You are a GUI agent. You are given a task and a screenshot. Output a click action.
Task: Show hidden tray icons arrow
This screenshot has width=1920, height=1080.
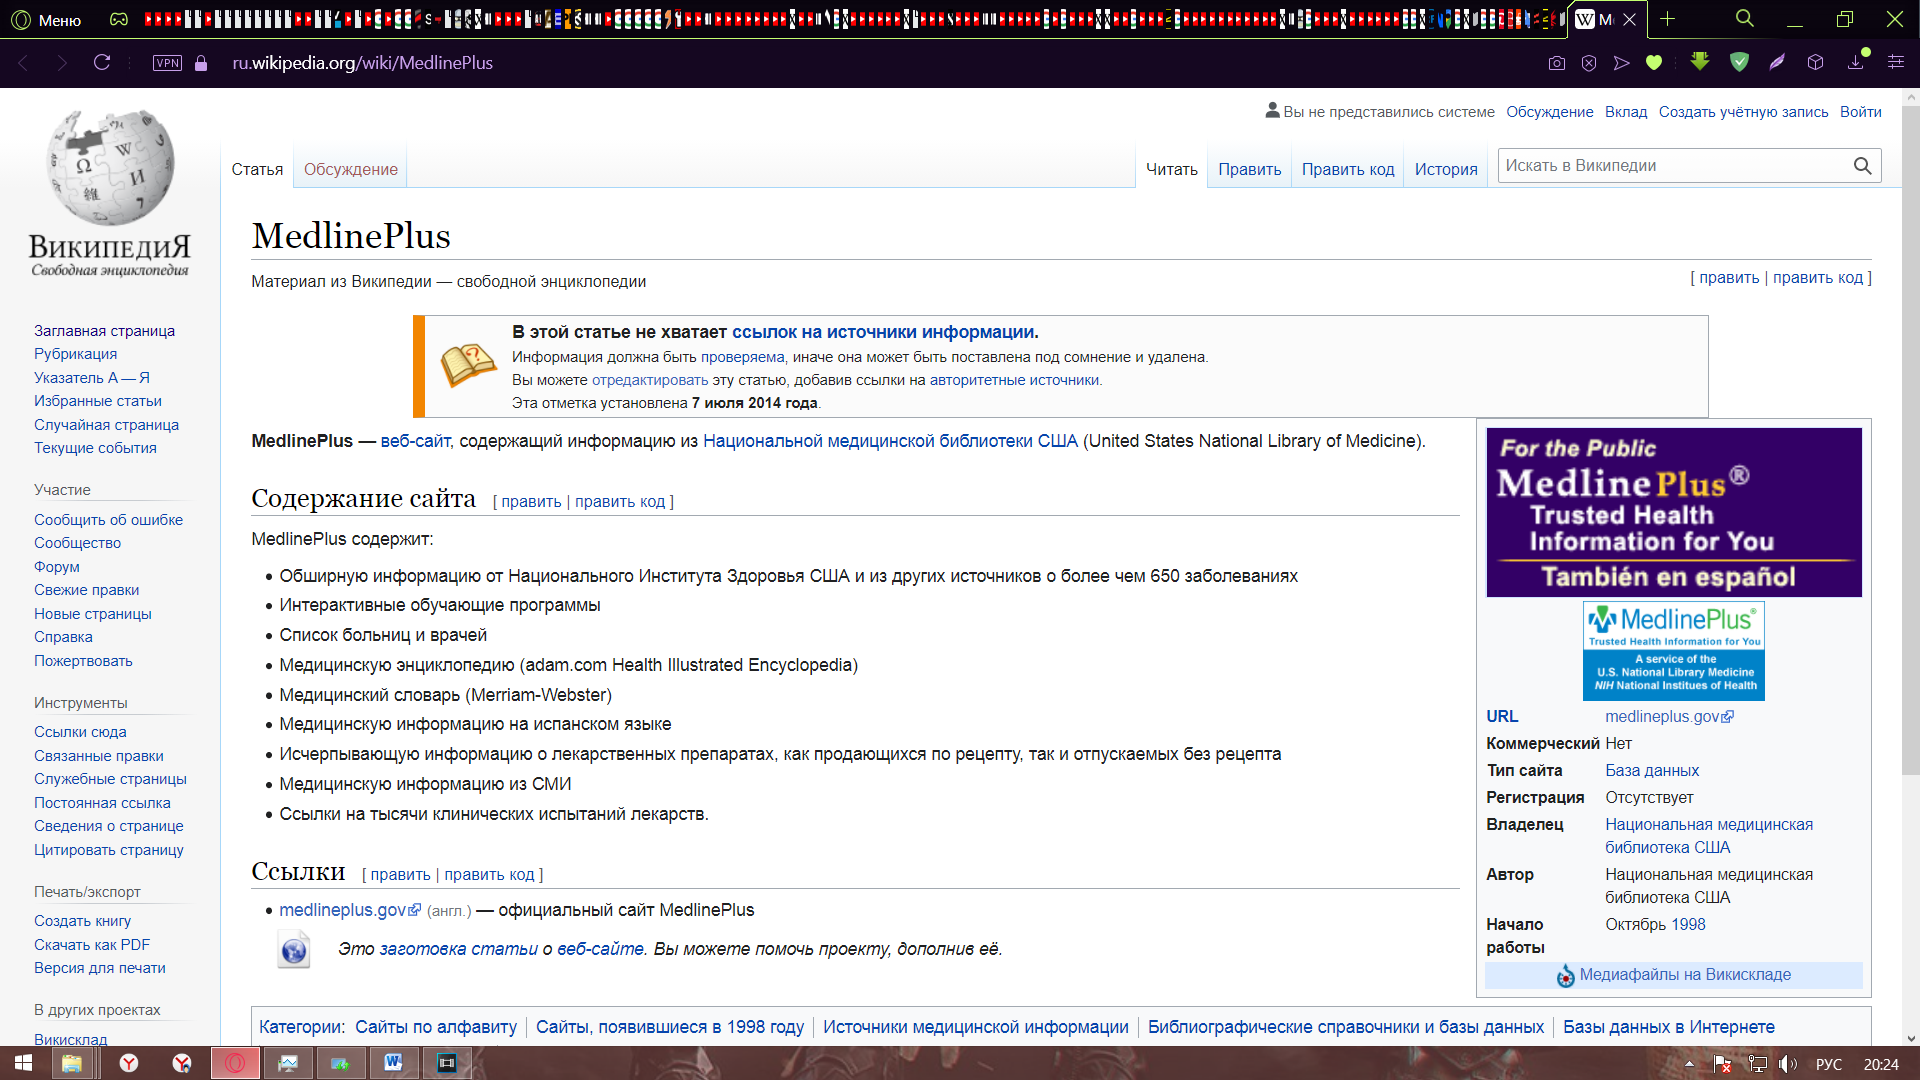pos(1690,1064)
